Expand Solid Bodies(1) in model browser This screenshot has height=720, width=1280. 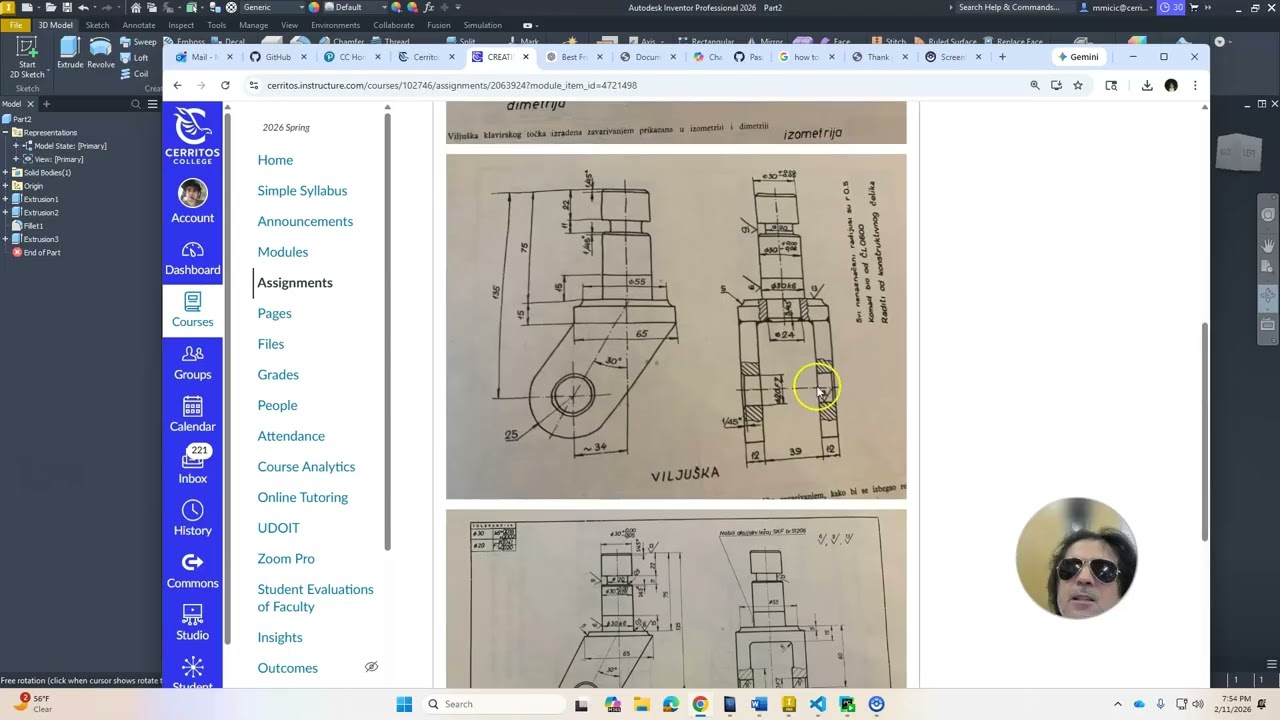(6, 173)
